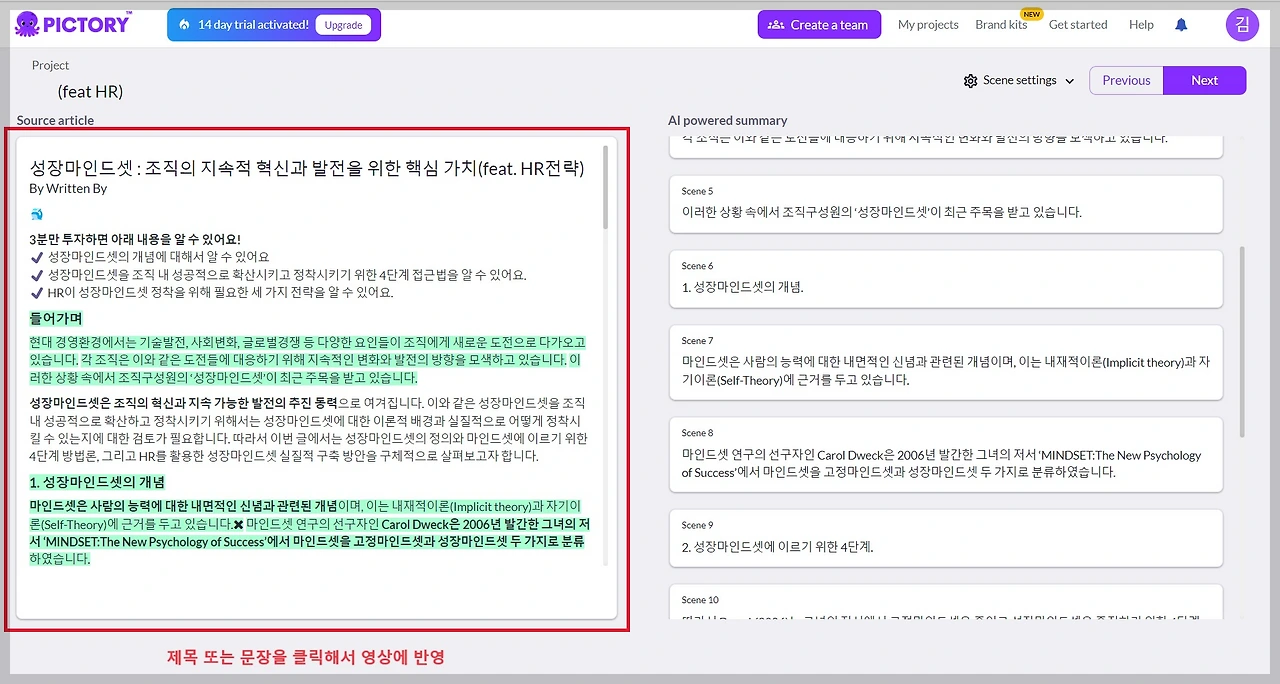1280x684 pixels.
Task: Open Brand kits menu item
Action: [x=1001, y=25]
